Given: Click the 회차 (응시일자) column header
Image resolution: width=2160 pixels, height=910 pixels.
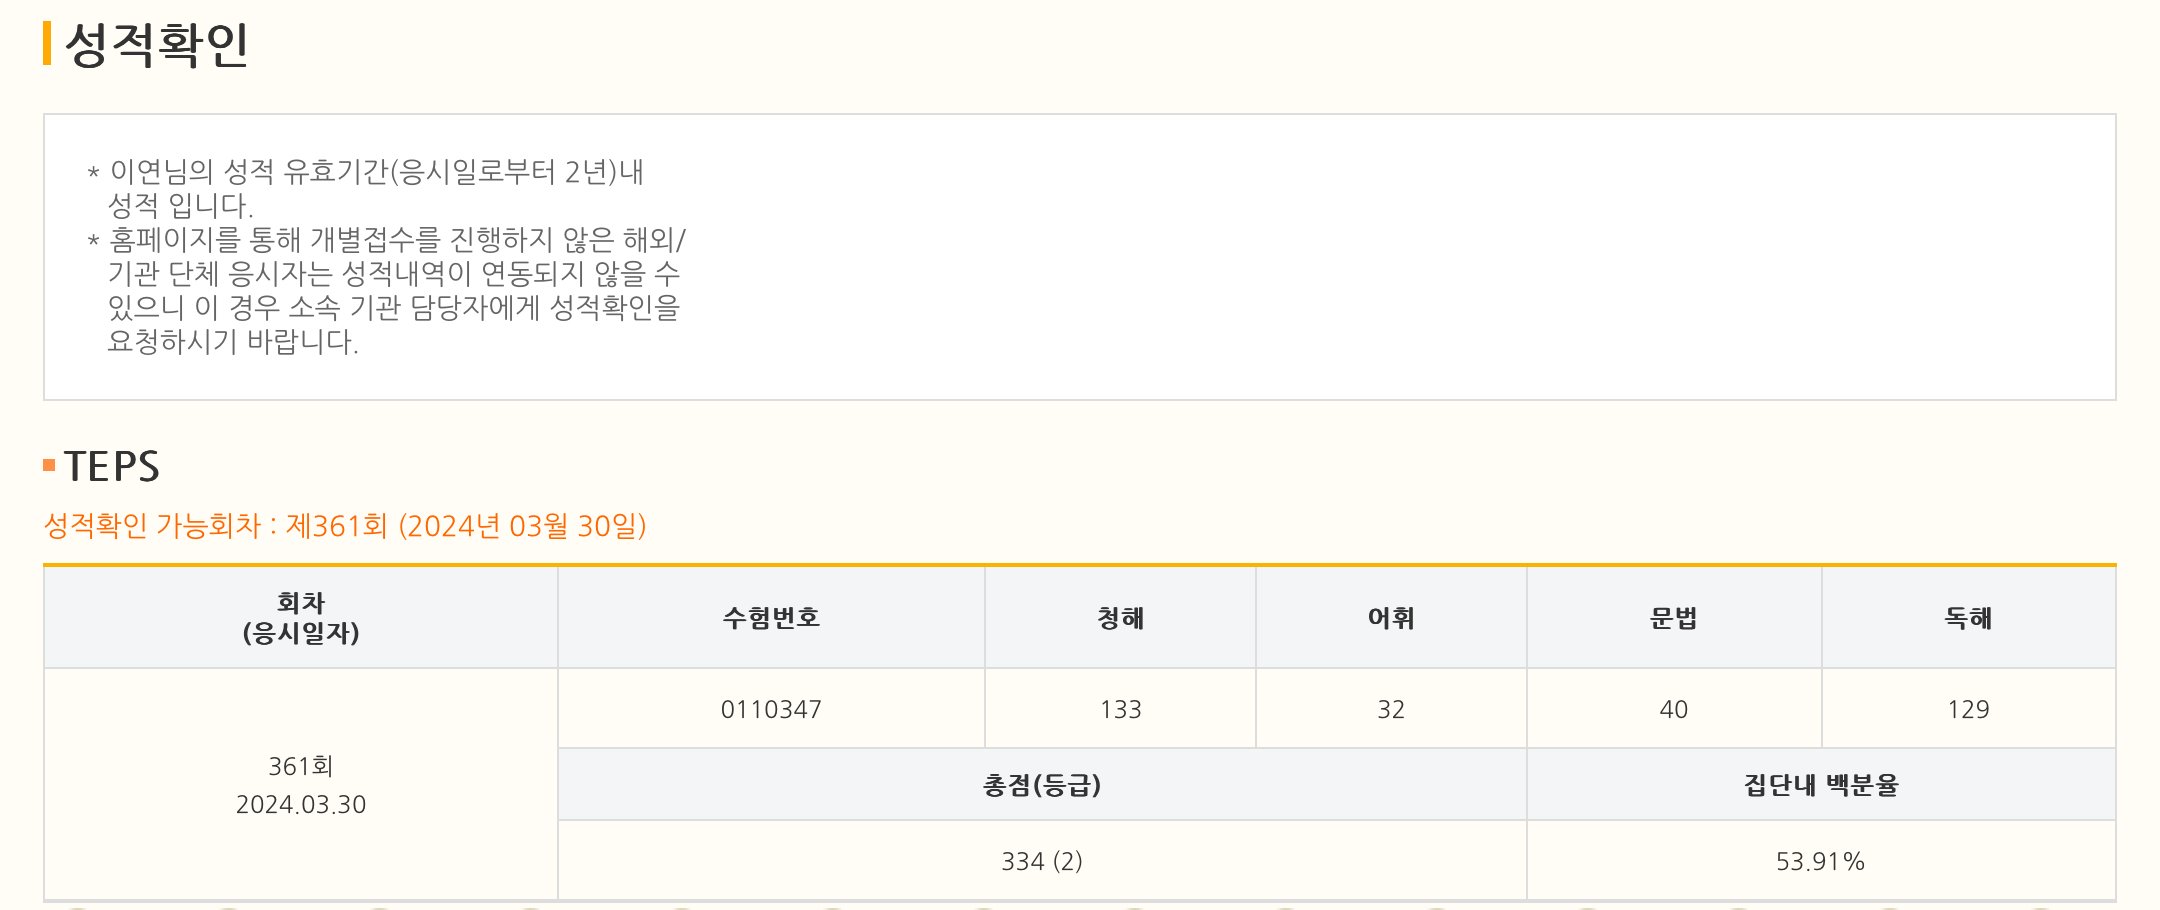Looking at the screenshot, I should click(x=301, y=618).
